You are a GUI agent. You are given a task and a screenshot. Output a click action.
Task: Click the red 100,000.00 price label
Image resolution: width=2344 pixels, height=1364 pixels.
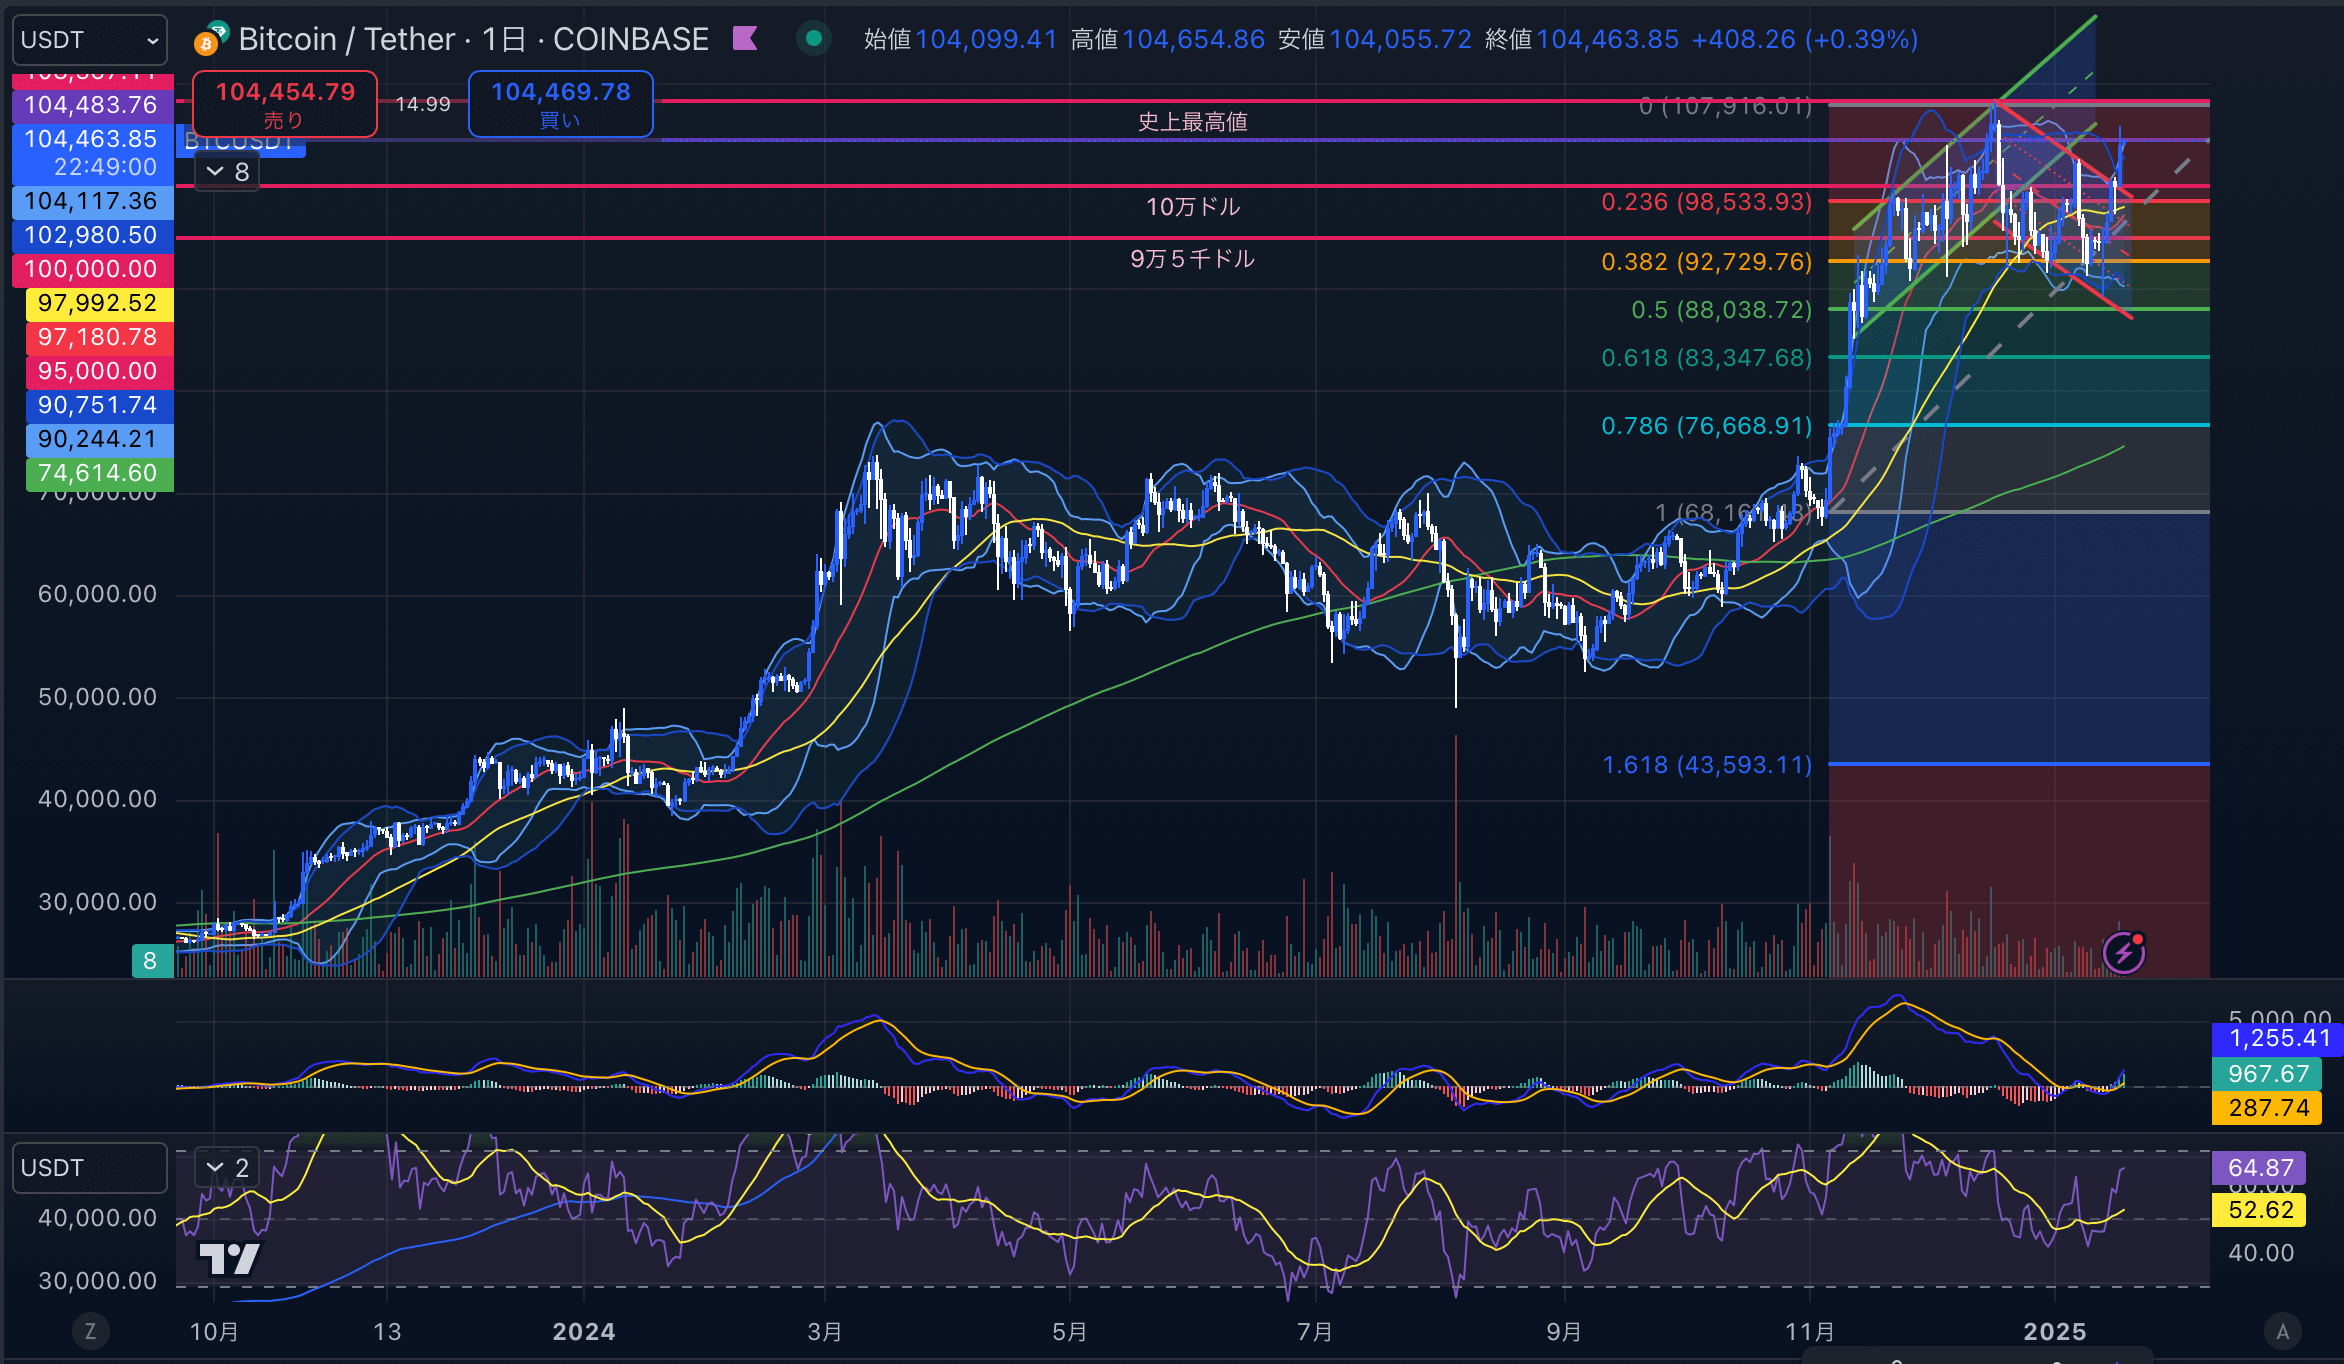pyautogui.click(x=92, y=269)
